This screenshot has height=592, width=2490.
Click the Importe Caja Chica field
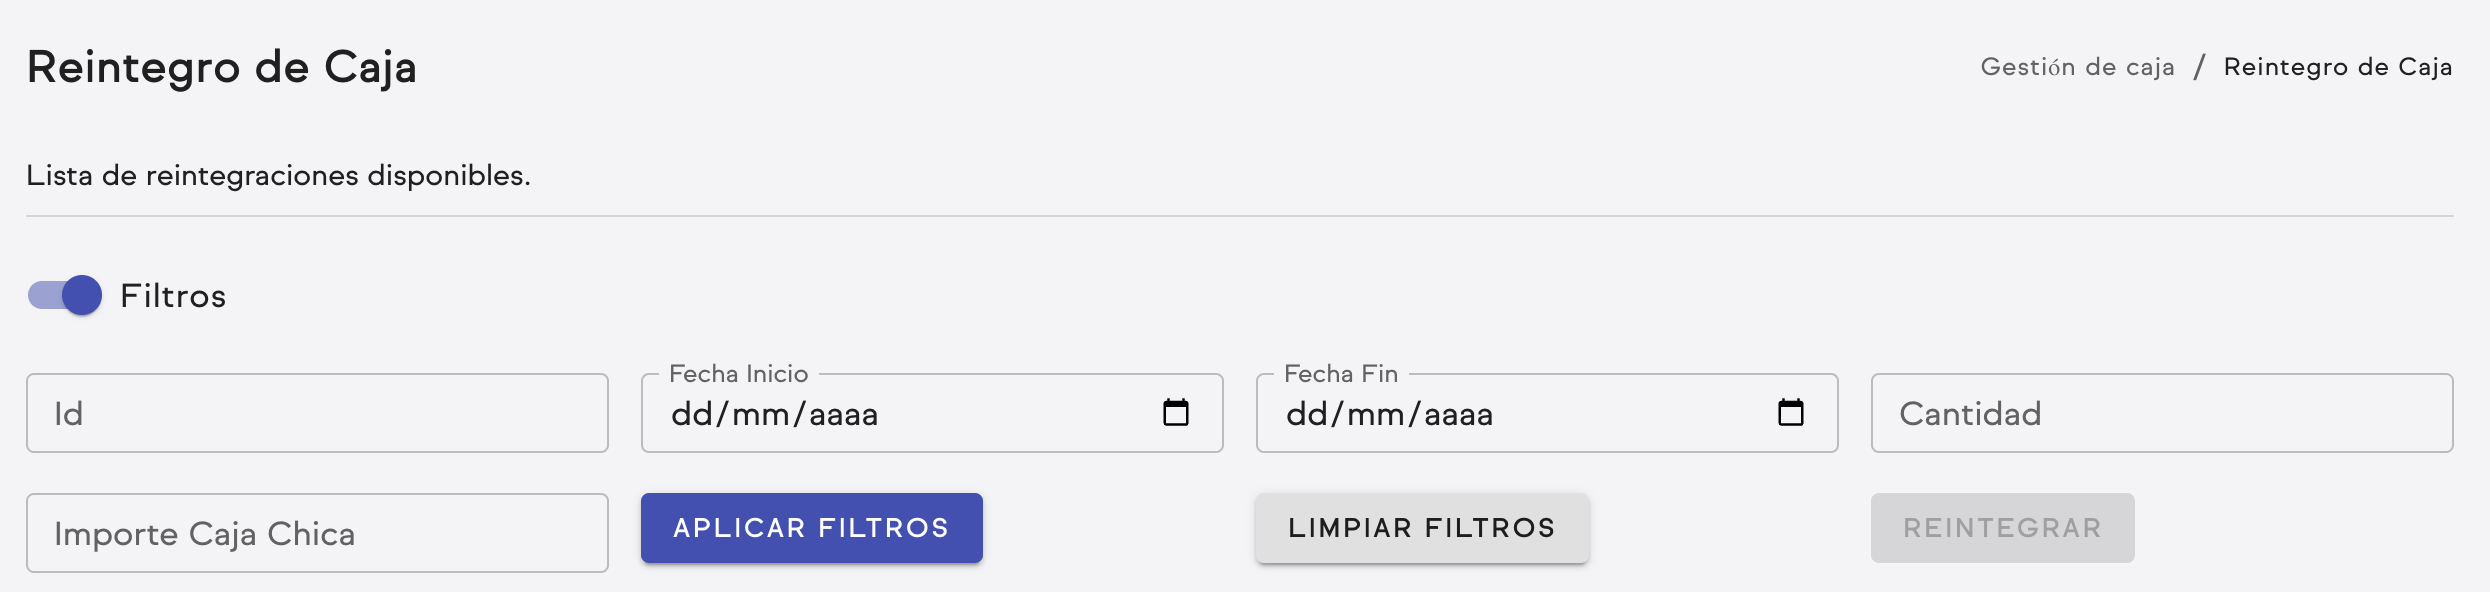coord(318,532)
